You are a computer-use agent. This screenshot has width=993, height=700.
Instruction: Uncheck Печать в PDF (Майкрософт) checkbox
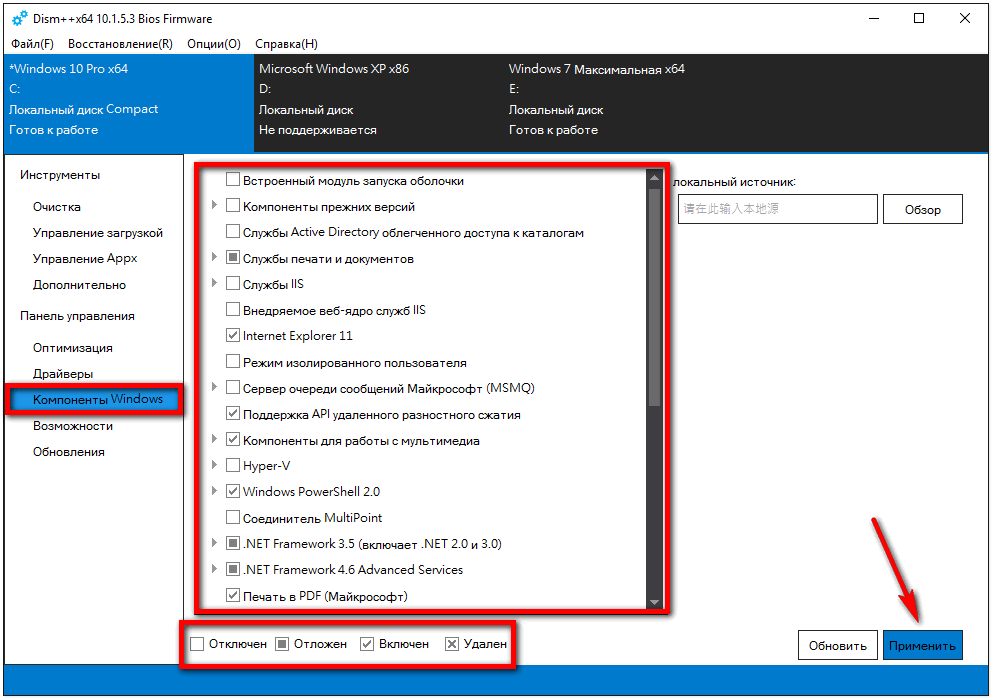click(x=232, y=595)
